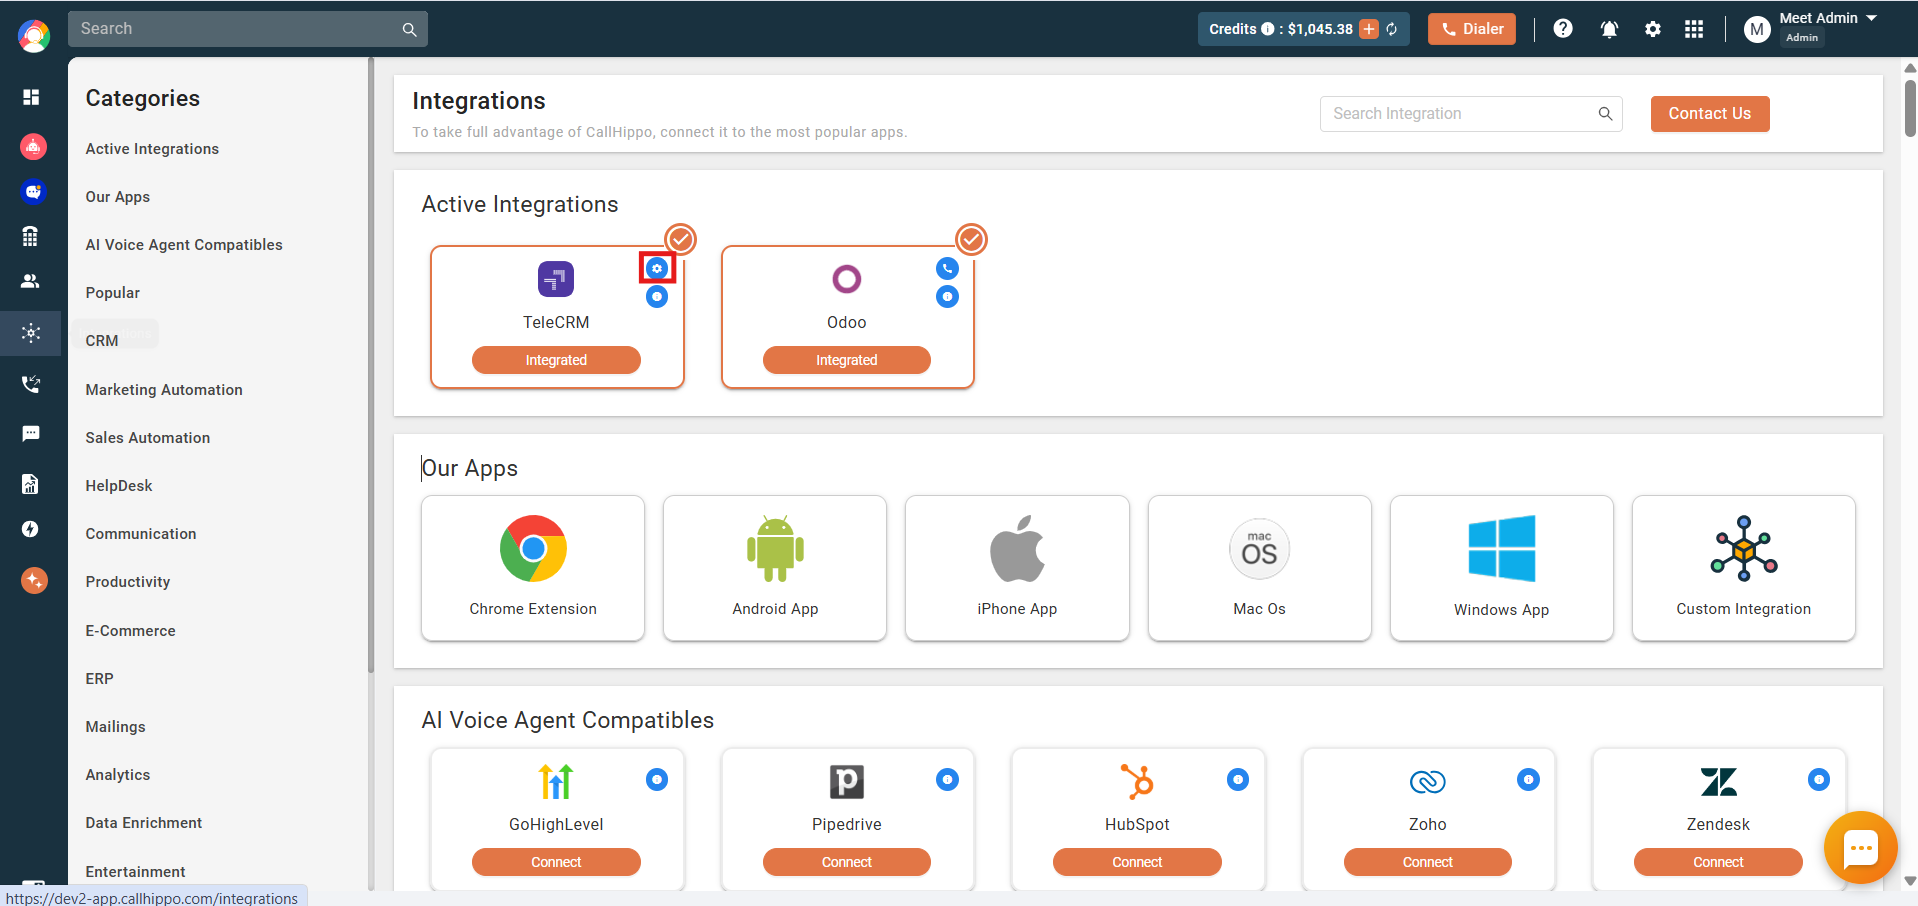
Task: Click TeleCRM Integrated button
Action: pyautogui.click(x=556, y=360)
